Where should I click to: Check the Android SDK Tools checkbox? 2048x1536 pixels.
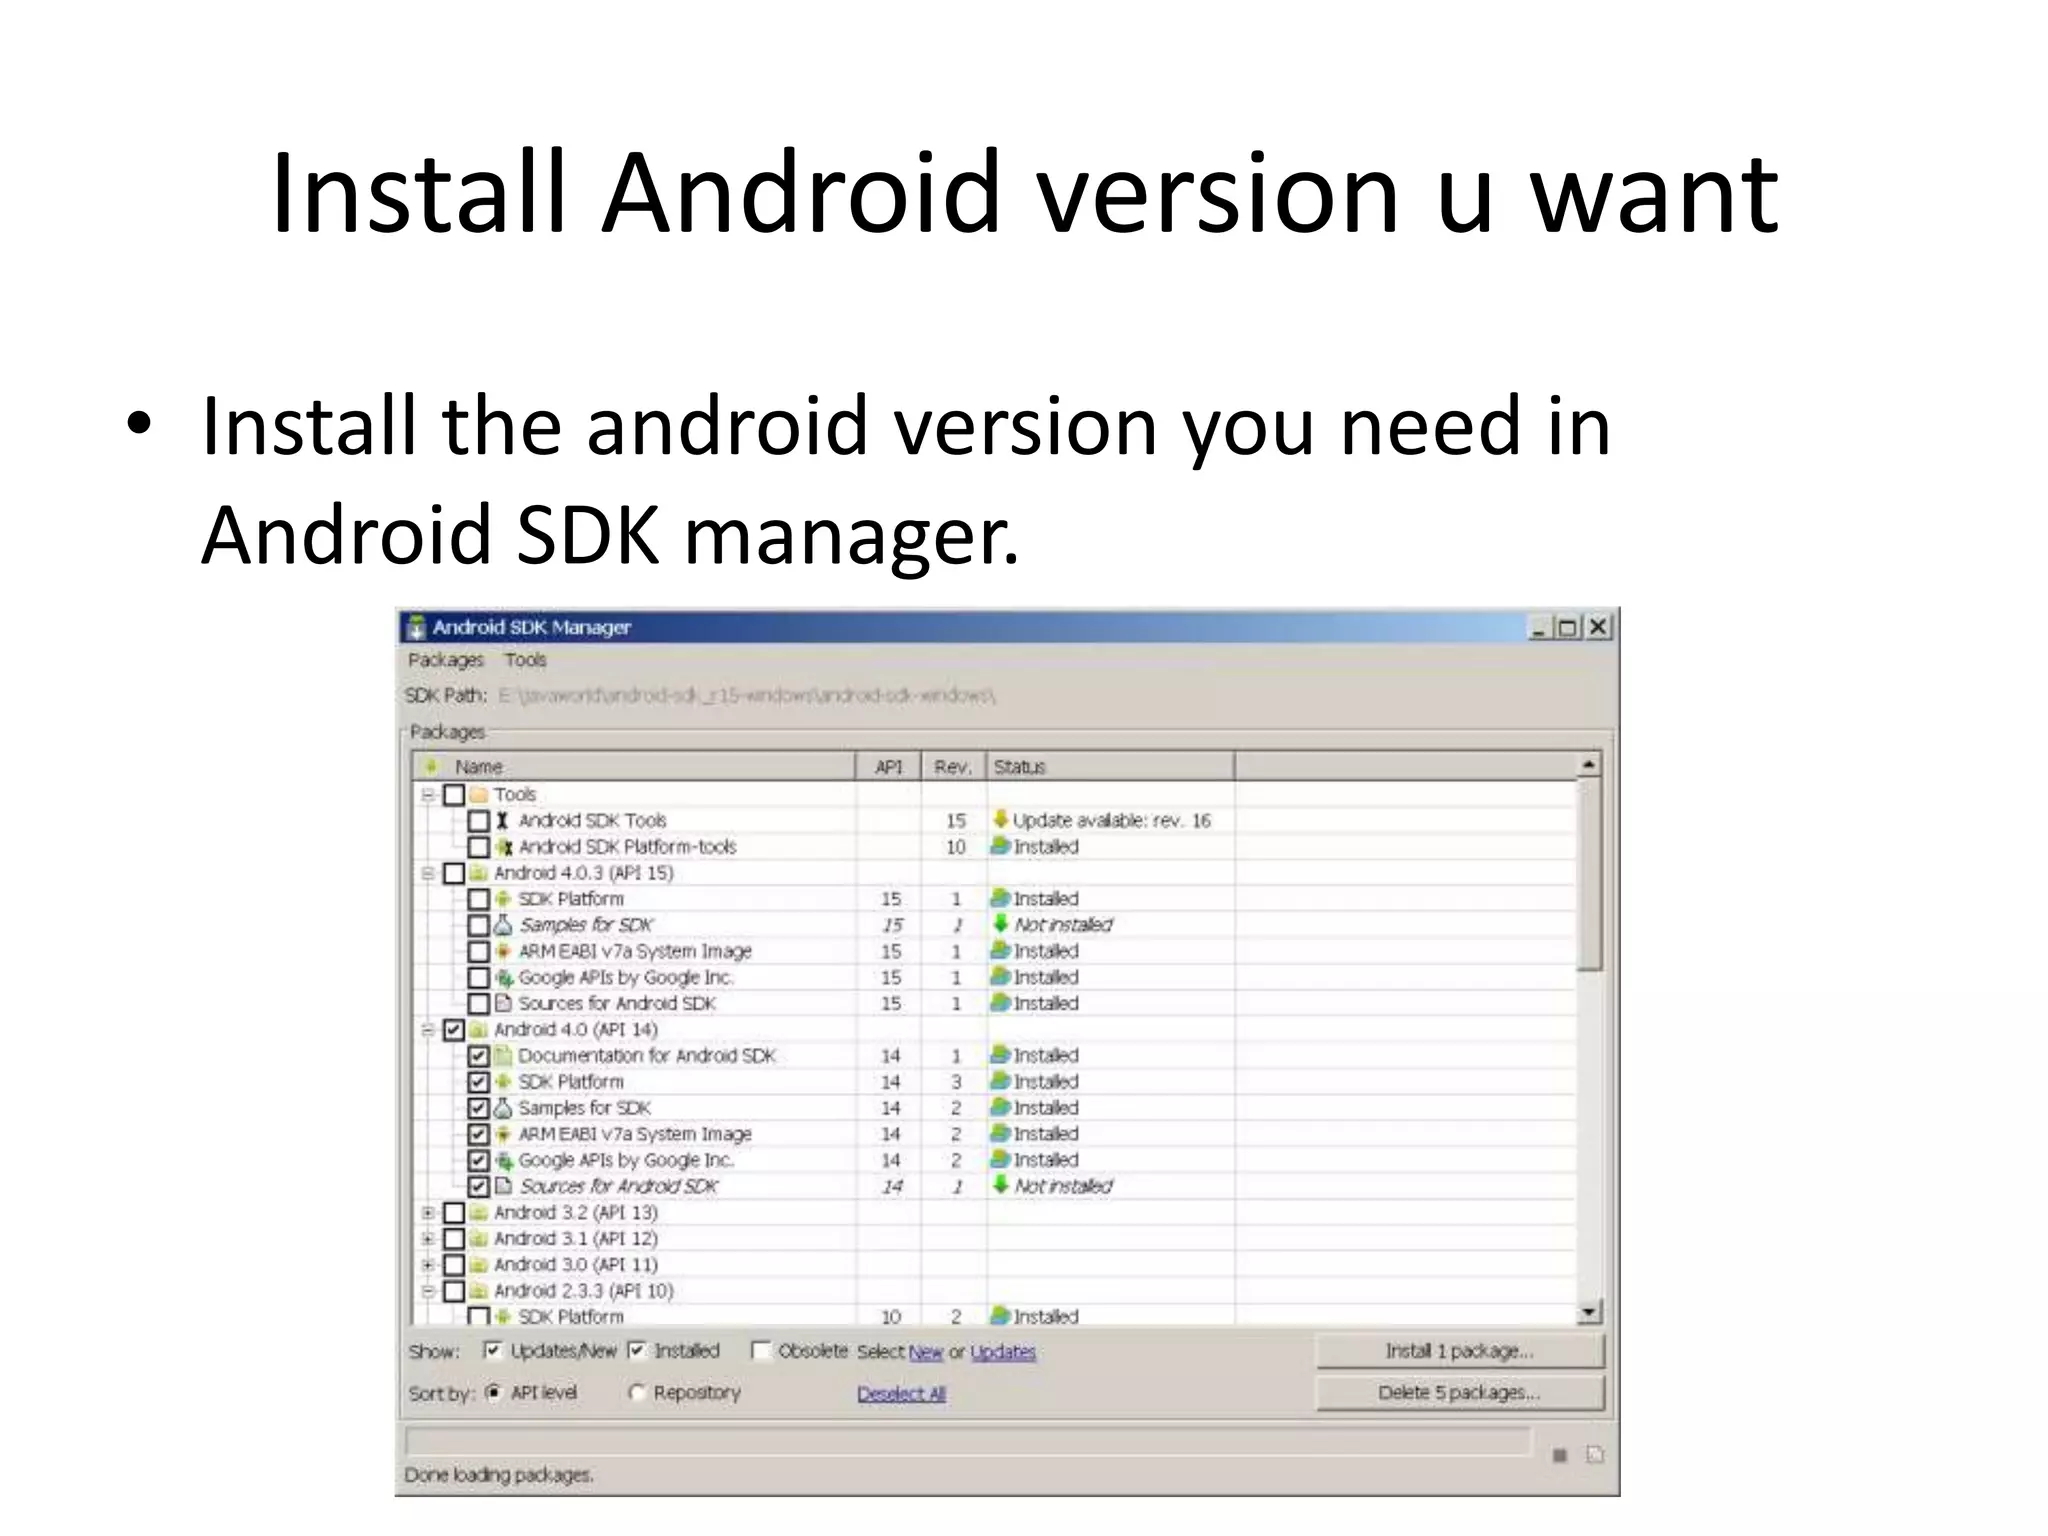pyautogui.click(x=479, y=821)
